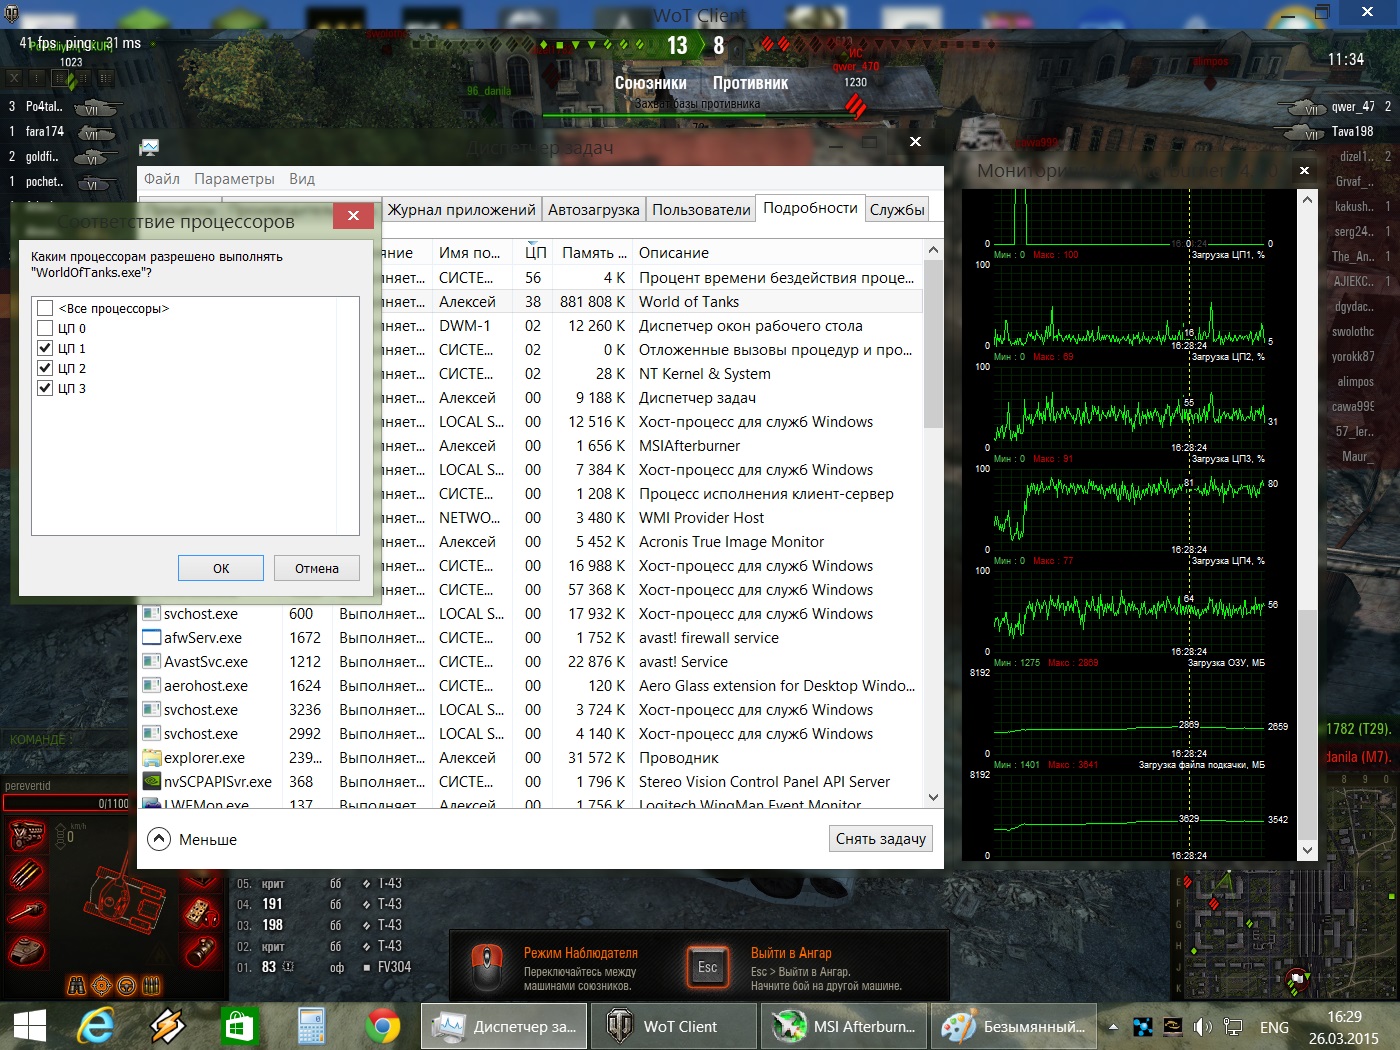
Task: Toggle the <Все процессоры> checkbox
Action: [x=45, y=308]
